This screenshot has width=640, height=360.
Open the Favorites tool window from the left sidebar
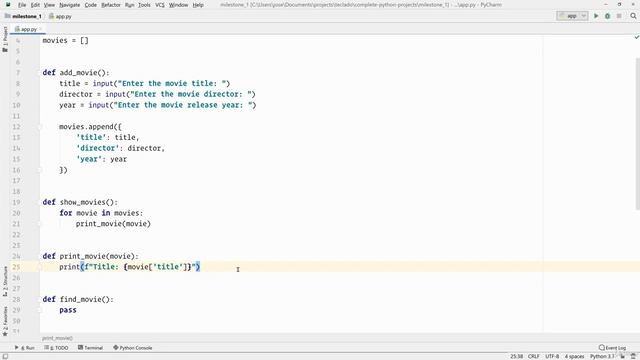tap(5, 321)
